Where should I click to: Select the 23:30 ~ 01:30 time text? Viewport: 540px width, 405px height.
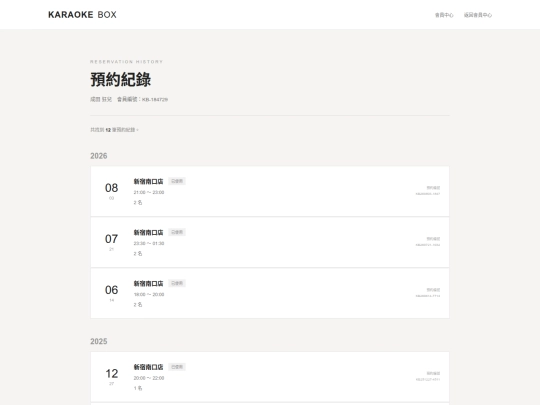[x=149, y=243]
